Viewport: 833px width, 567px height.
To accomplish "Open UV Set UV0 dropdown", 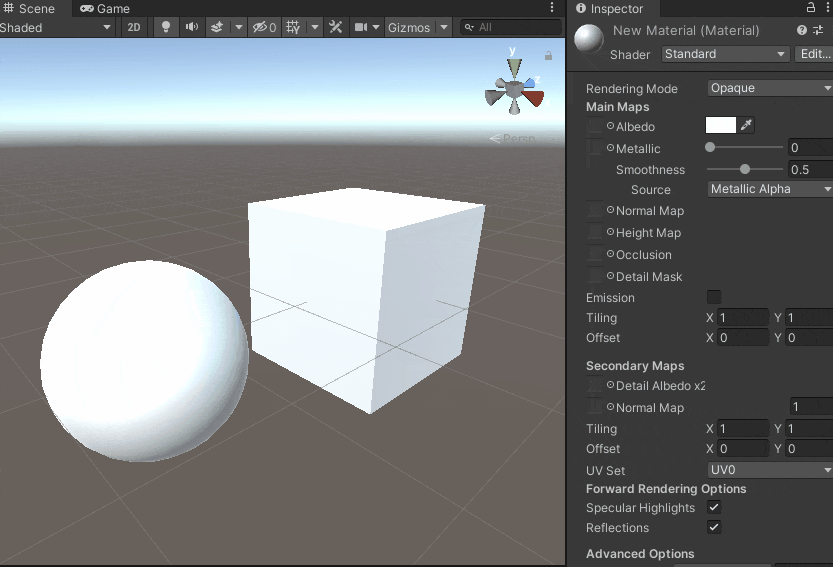I will 770,470.
